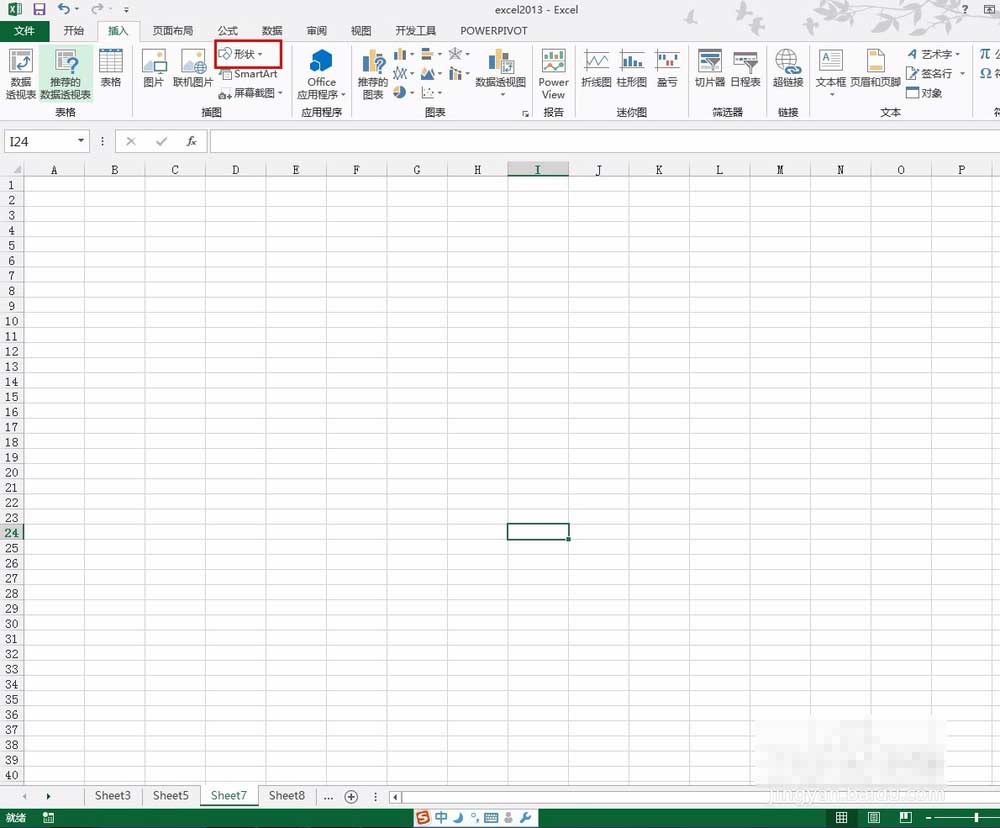Expand the Name Box dropdown arrow
Viewport: 1000px width, 828px height.
tap(81, 142)
